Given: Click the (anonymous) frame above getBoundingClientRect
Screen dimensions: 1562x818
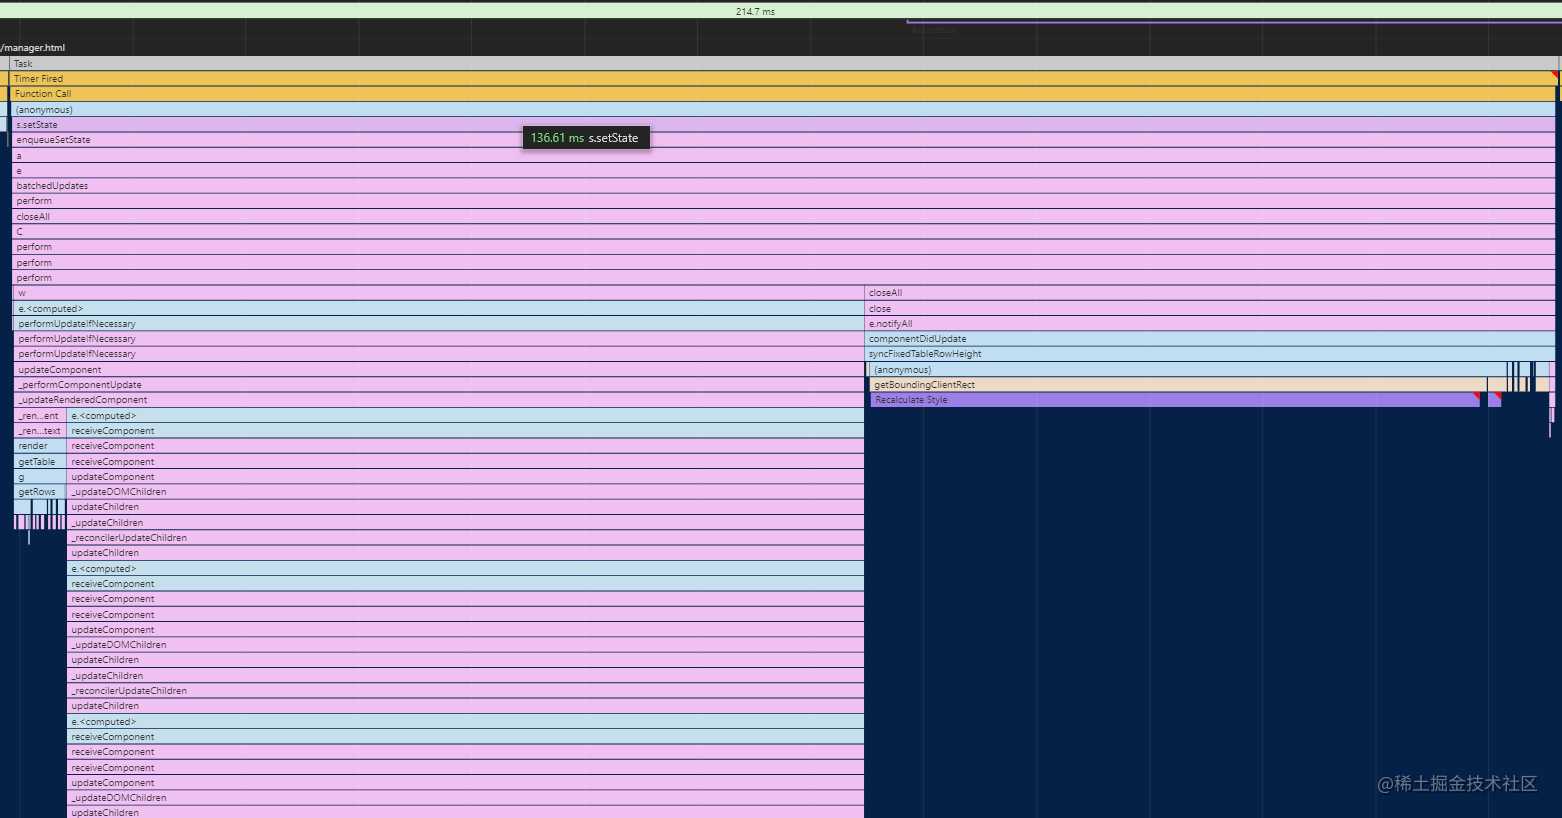Looking at the screenshot, I should point(1187,370).
